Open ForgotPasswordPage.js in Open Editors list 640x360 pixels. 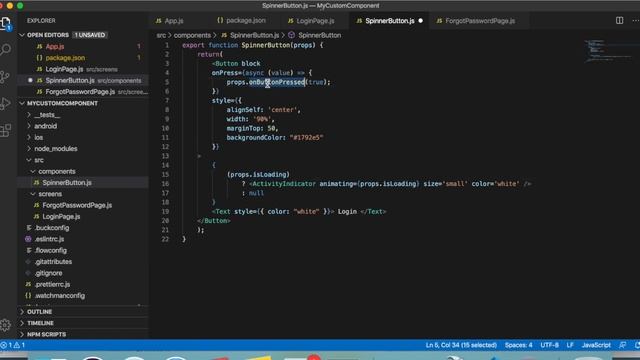[x=80, y=92]
